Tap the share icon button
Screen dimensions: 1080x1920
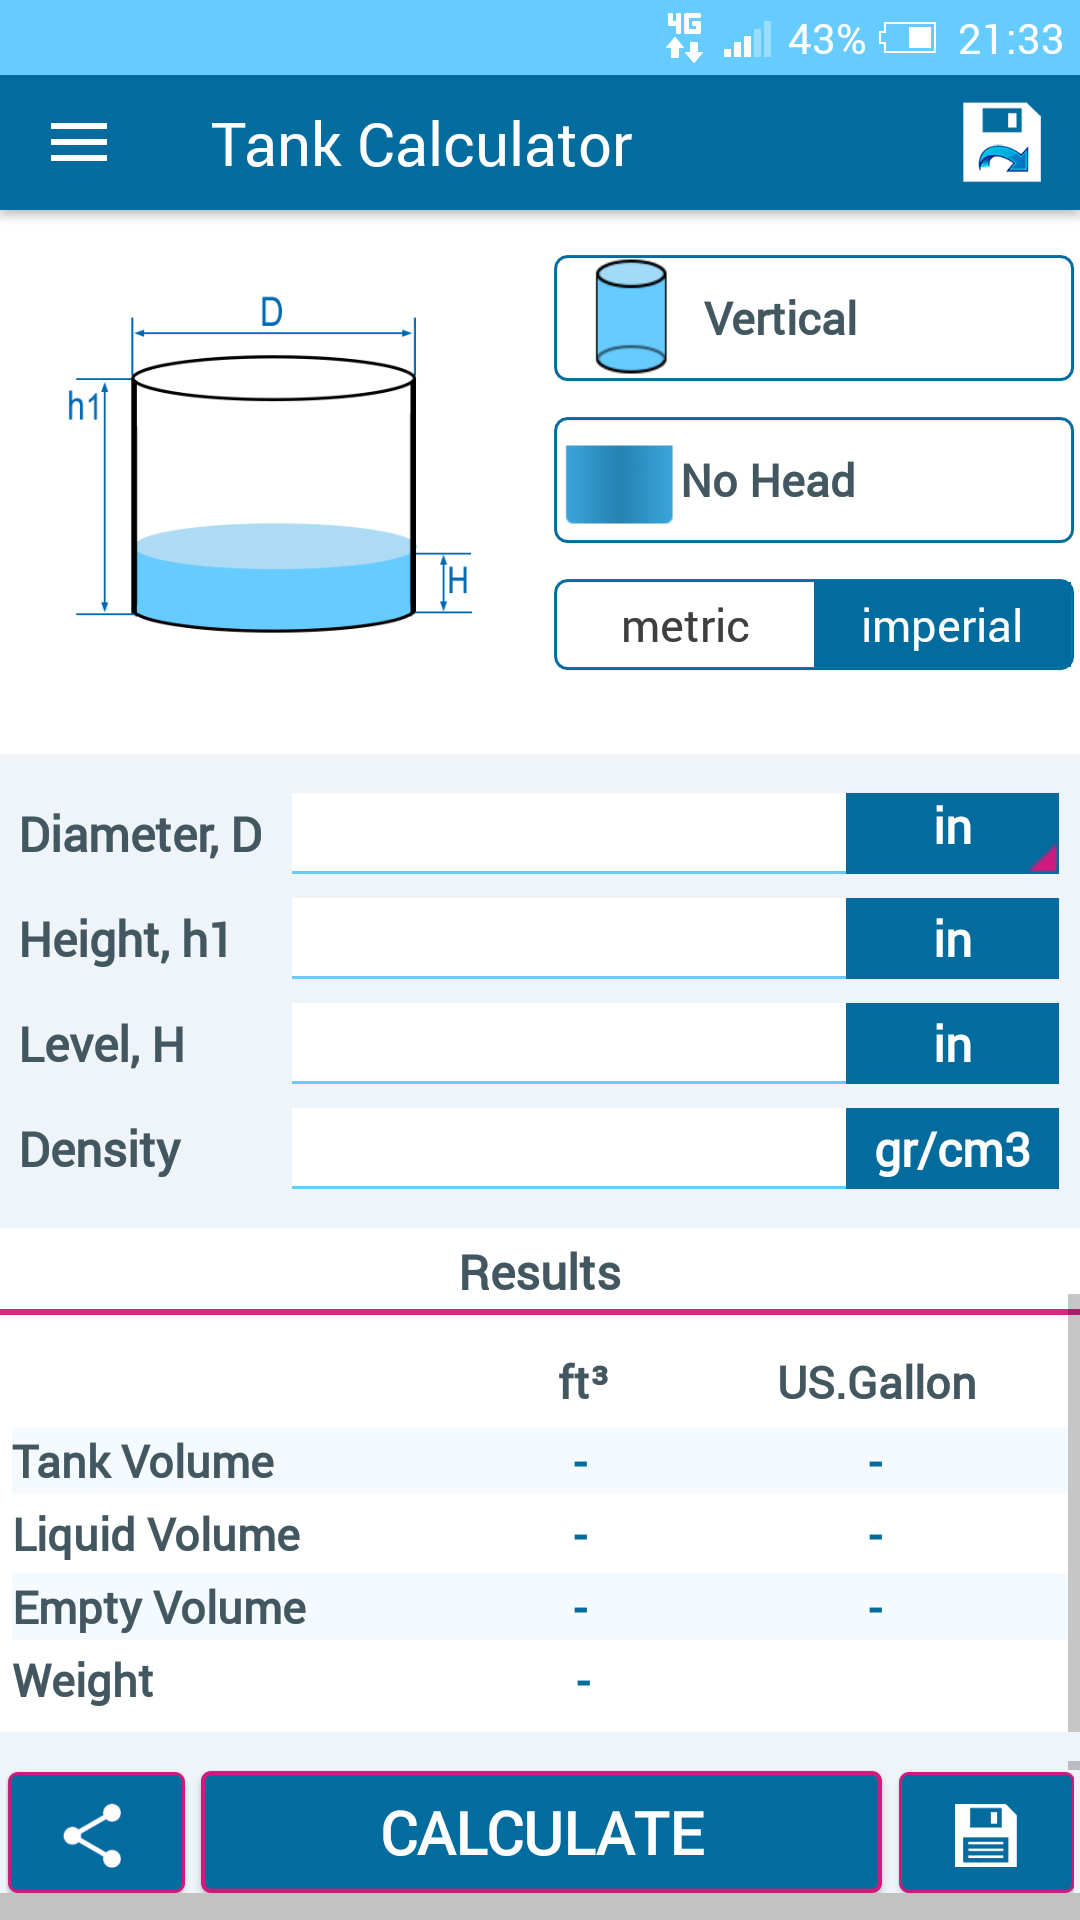[x=96, y=1833]
